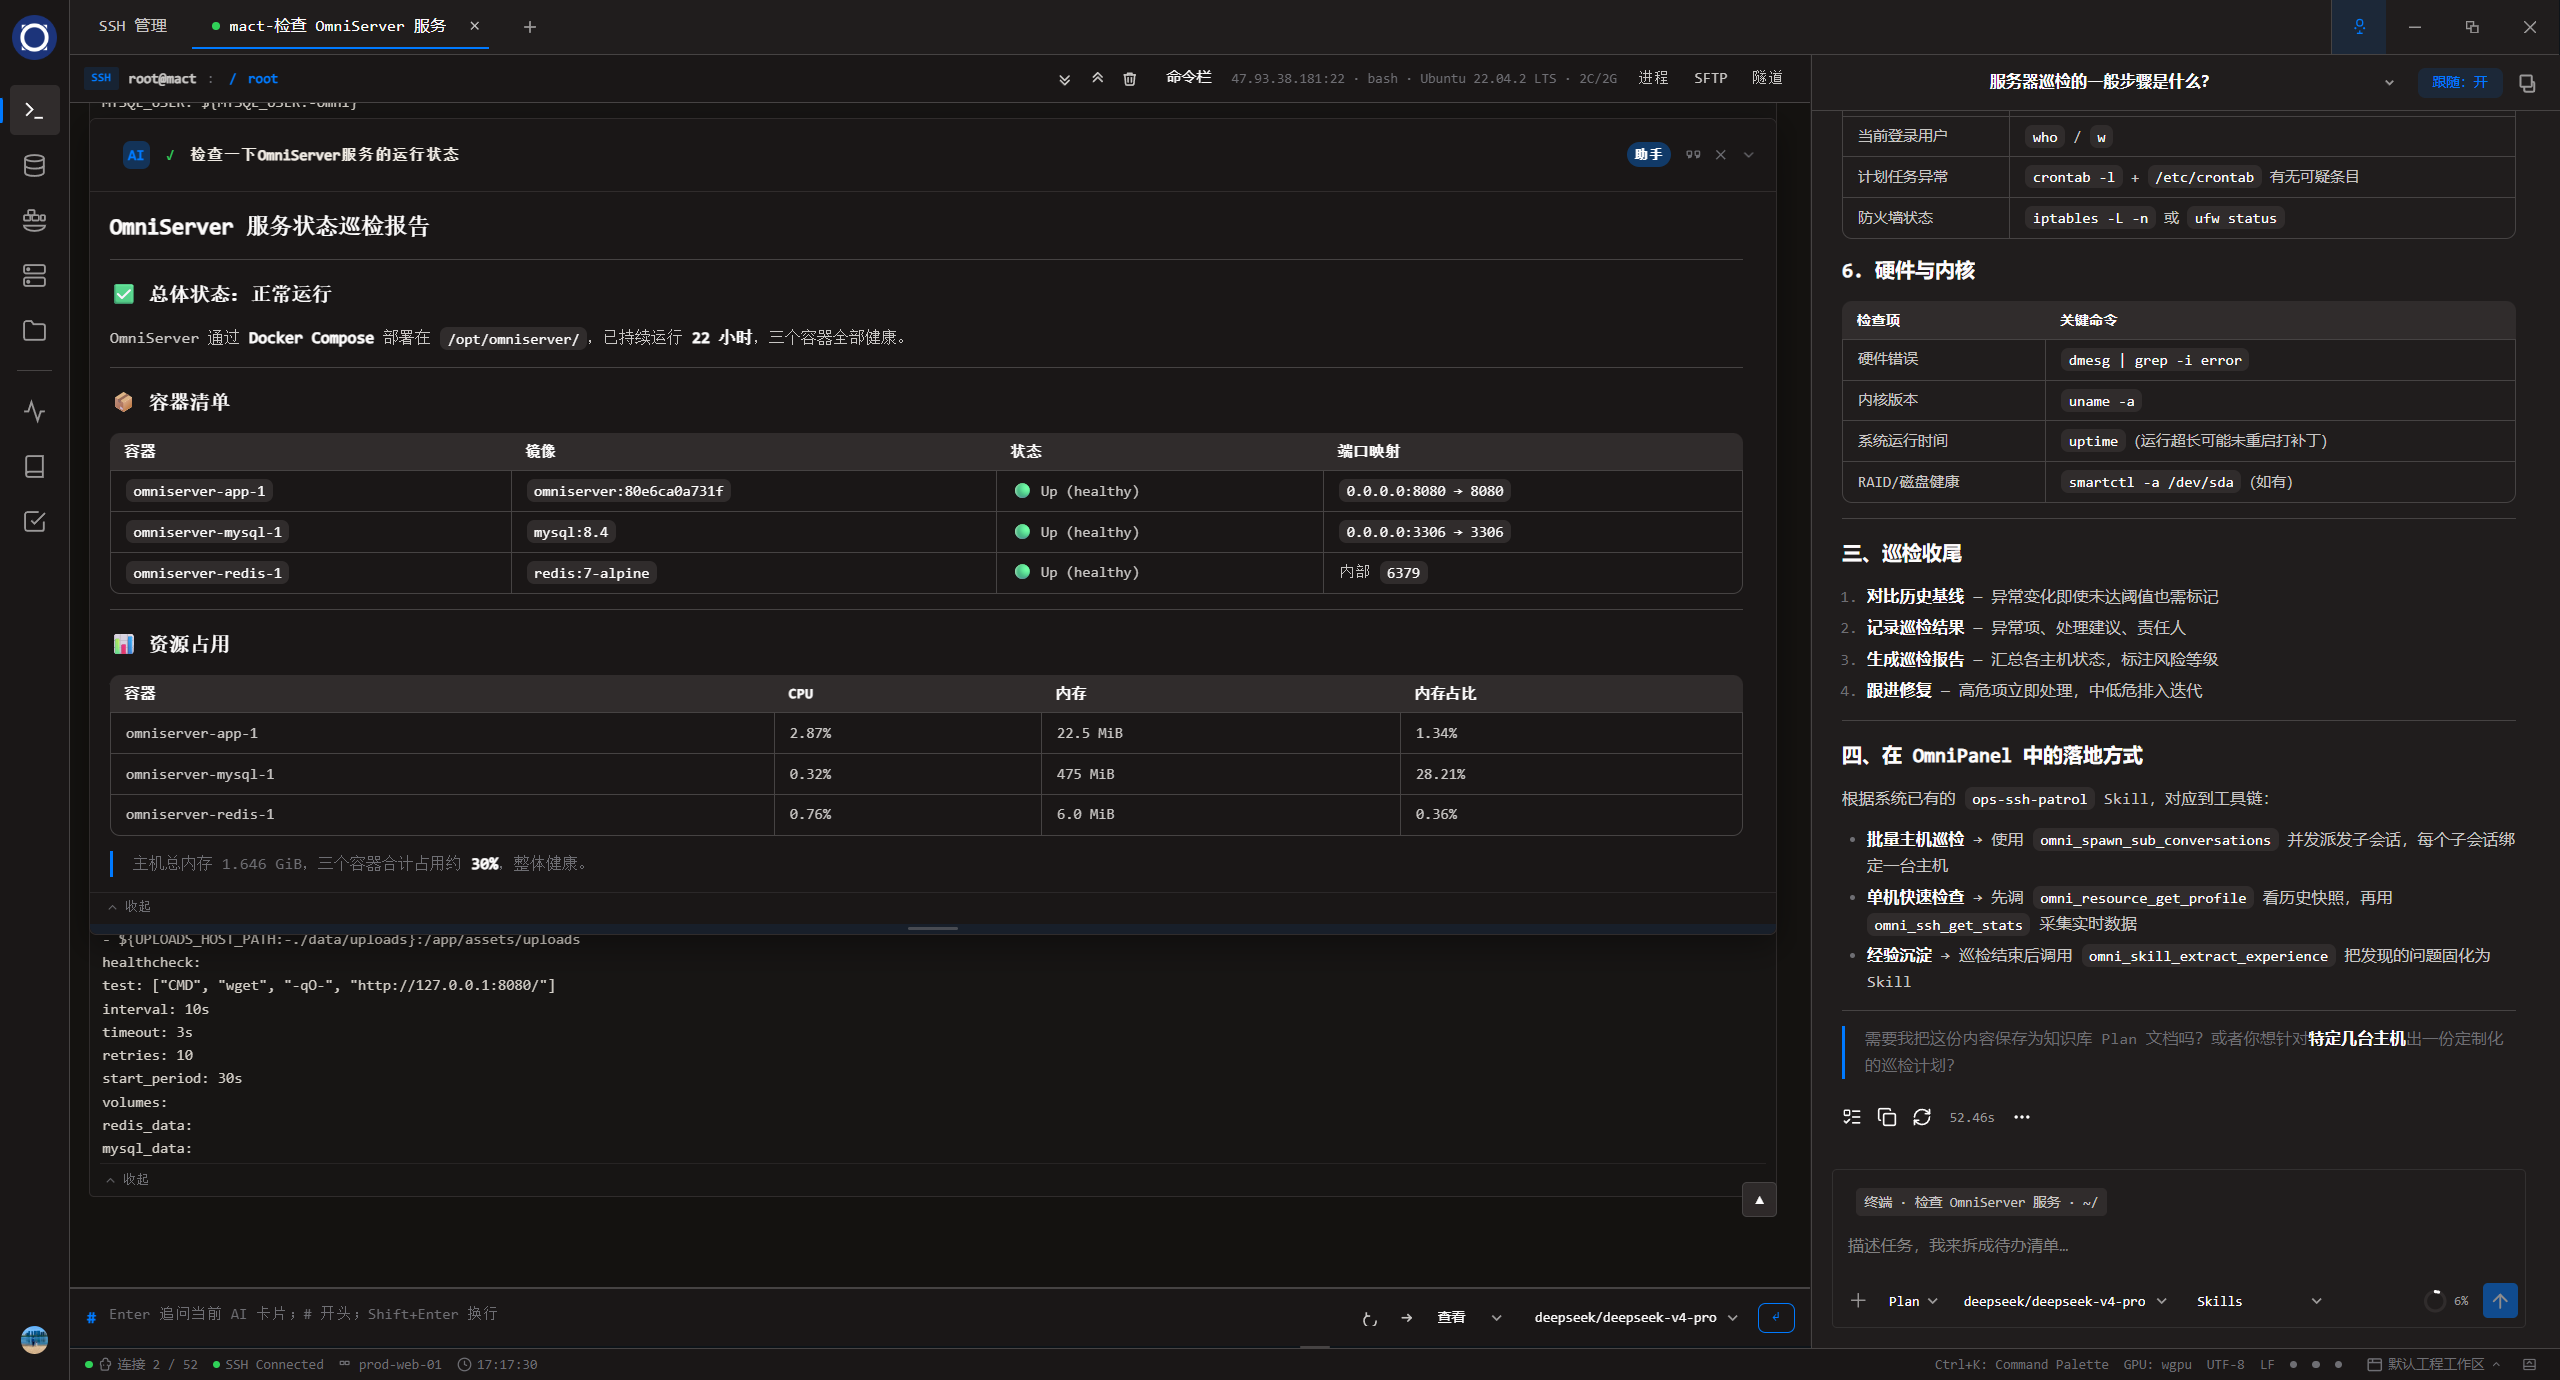Image resolution: width=2560 pixels, height=1380 pixels.
Task: Click the copy panel icon beside 跟随 toggle
Action: tap(2528, 83)
